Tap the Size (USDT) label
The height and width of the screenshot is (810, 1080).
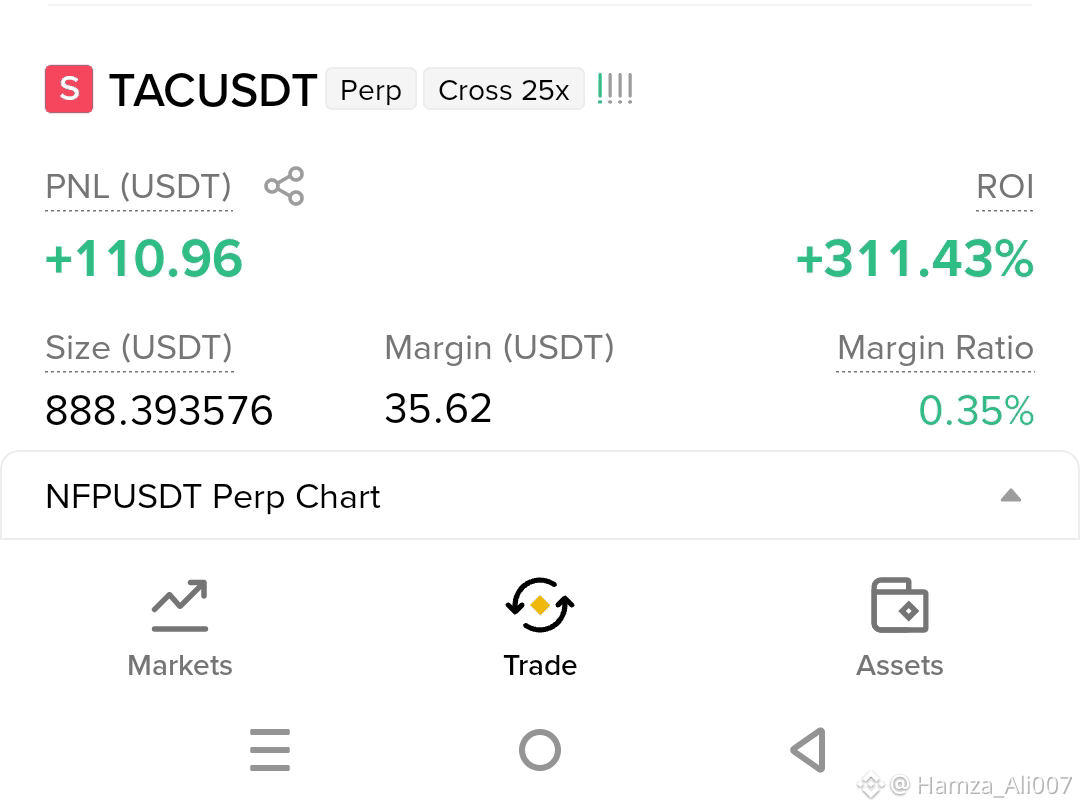pyautogui.click(x=139, y=348)
